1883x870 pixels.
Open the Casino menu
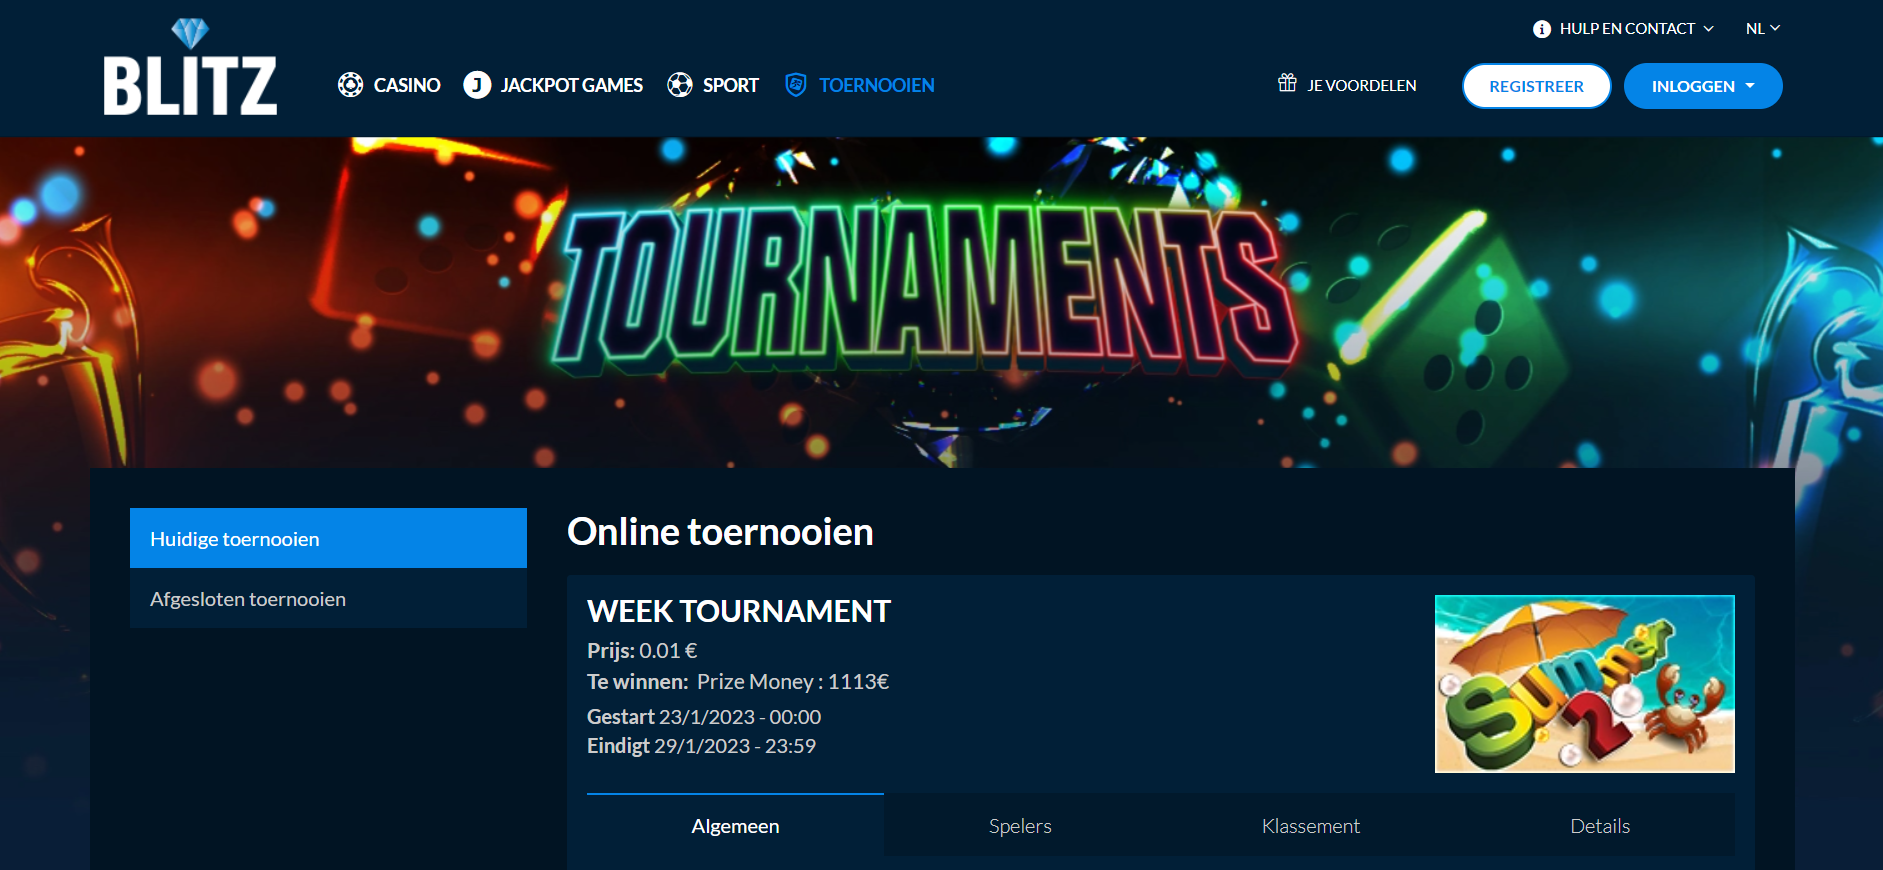(407, 85)
